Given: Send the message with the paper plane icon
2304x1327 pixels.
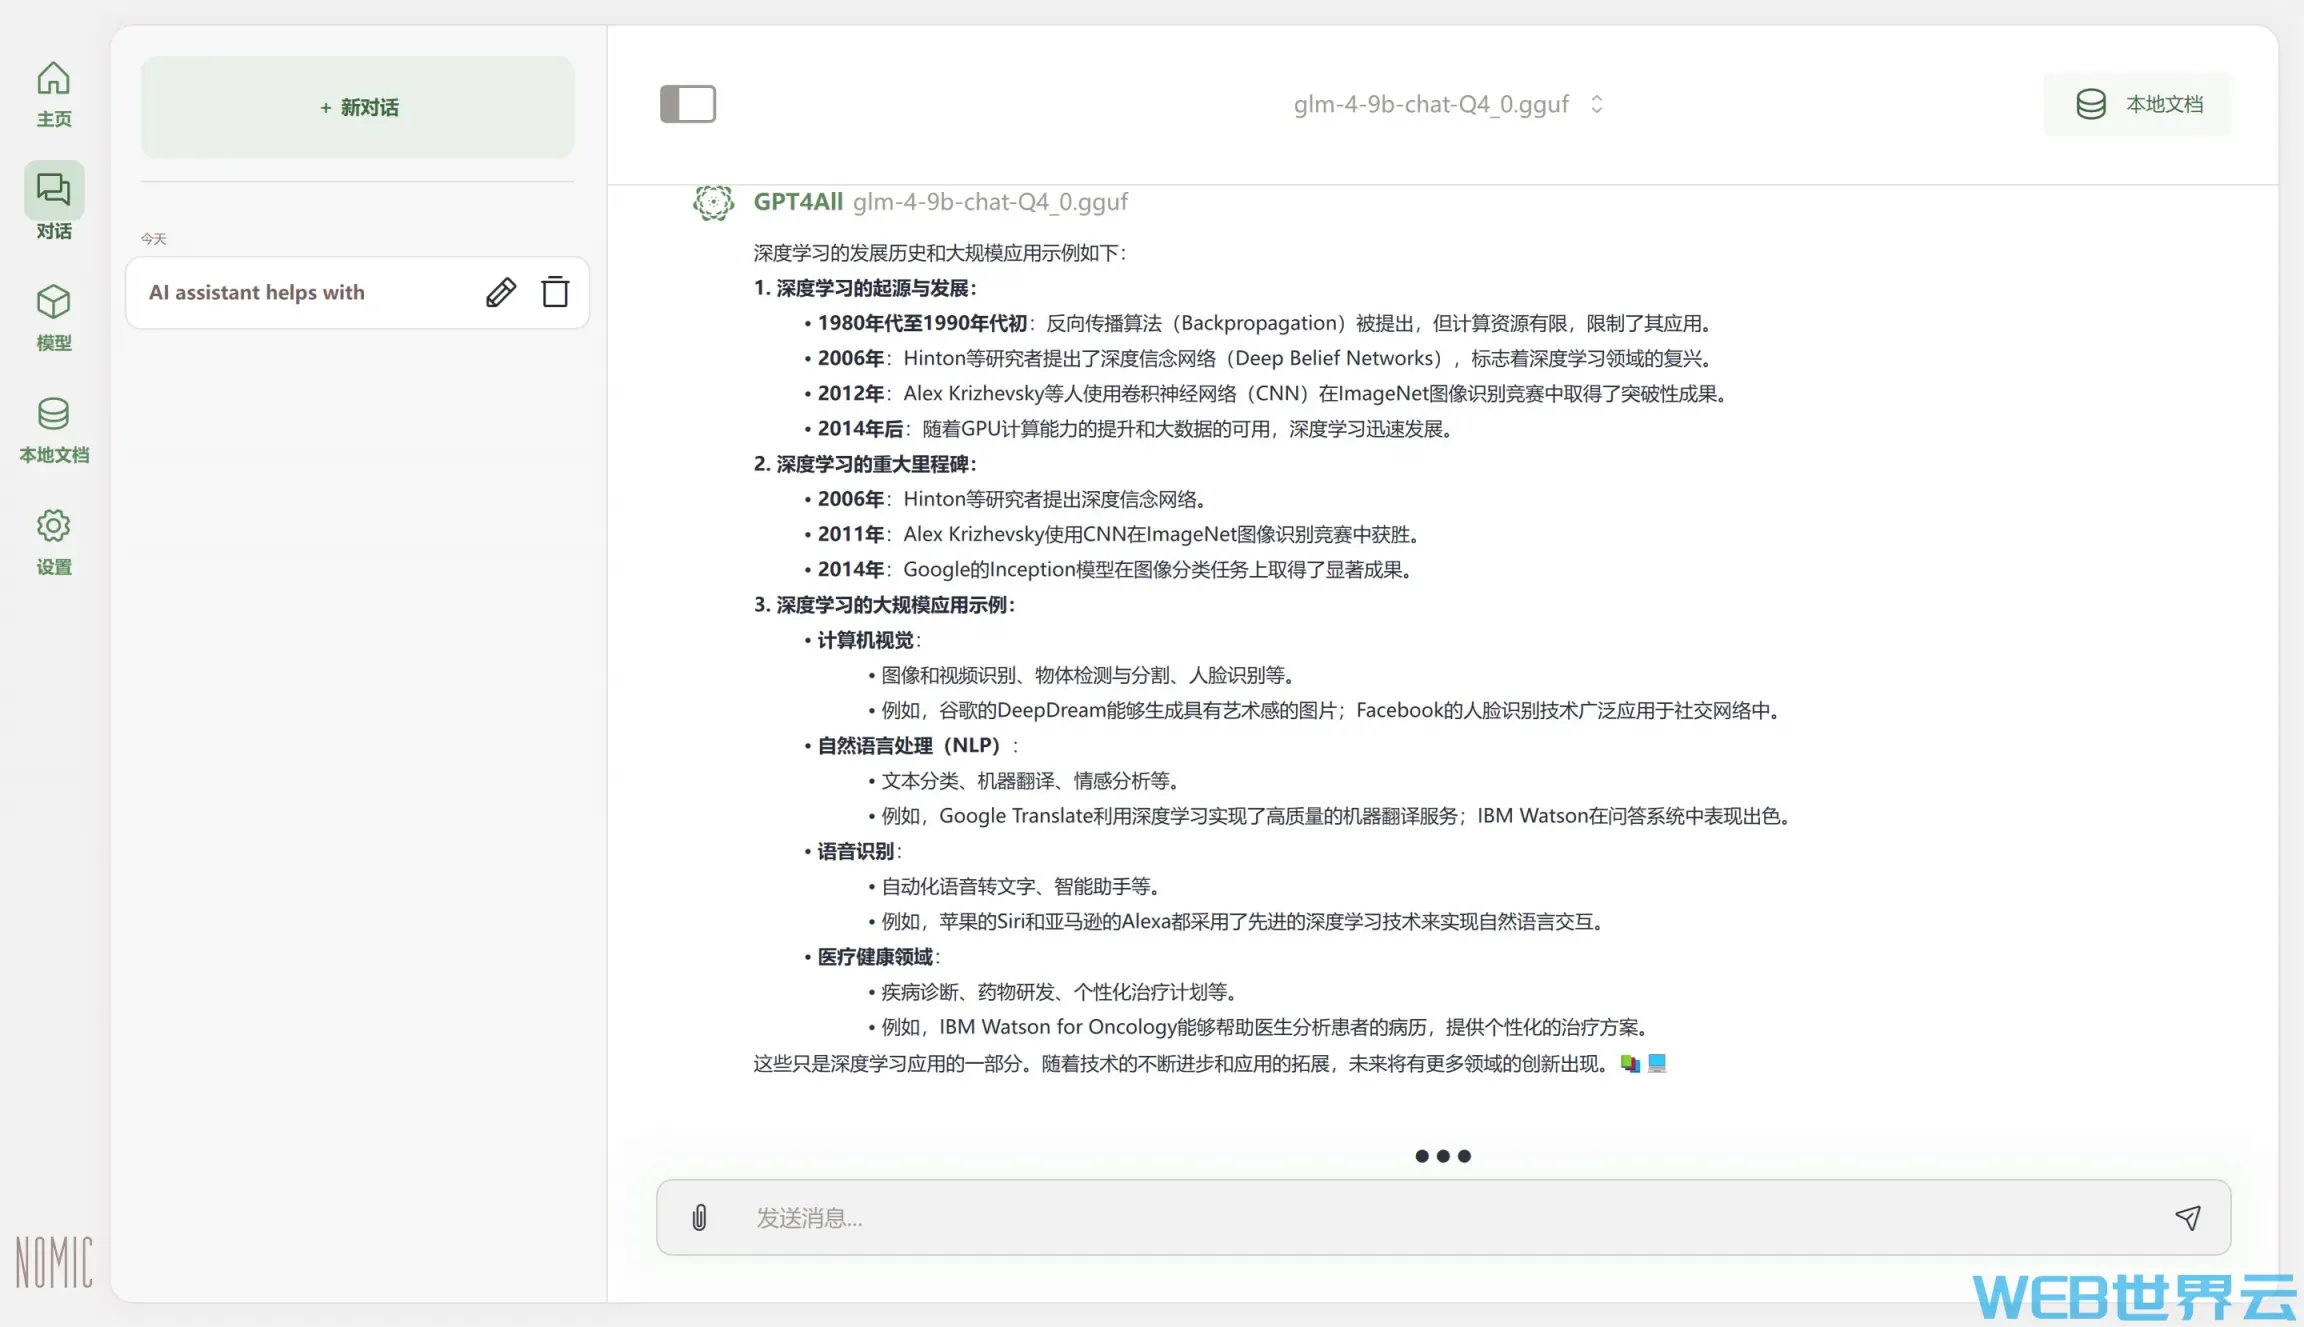Looking at the screenshot, I should 2187,1217.
